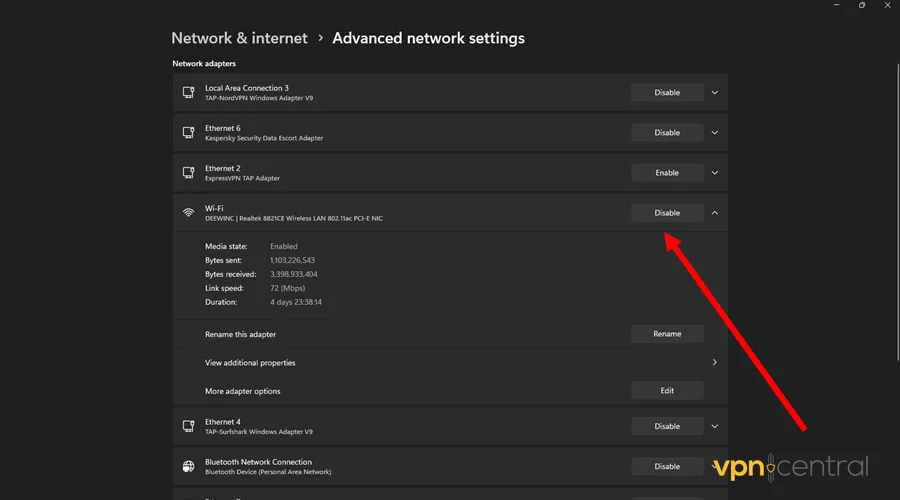
Task: Click Edit for more adapter options
Action: tap(667, 391)
